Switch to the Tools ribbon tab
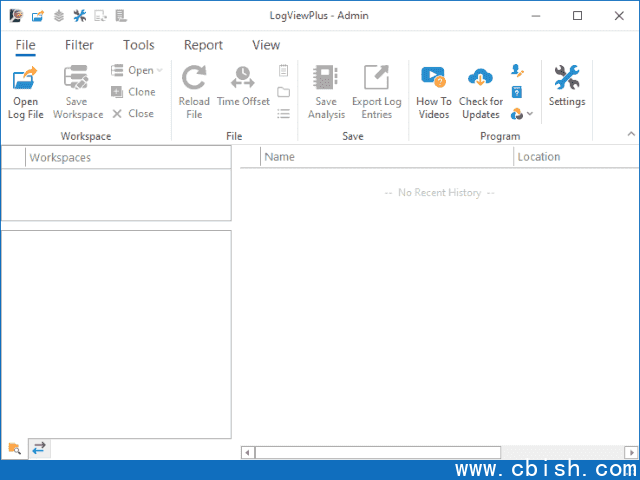Viewport: 640px width, 480px height. pos(139,45)
